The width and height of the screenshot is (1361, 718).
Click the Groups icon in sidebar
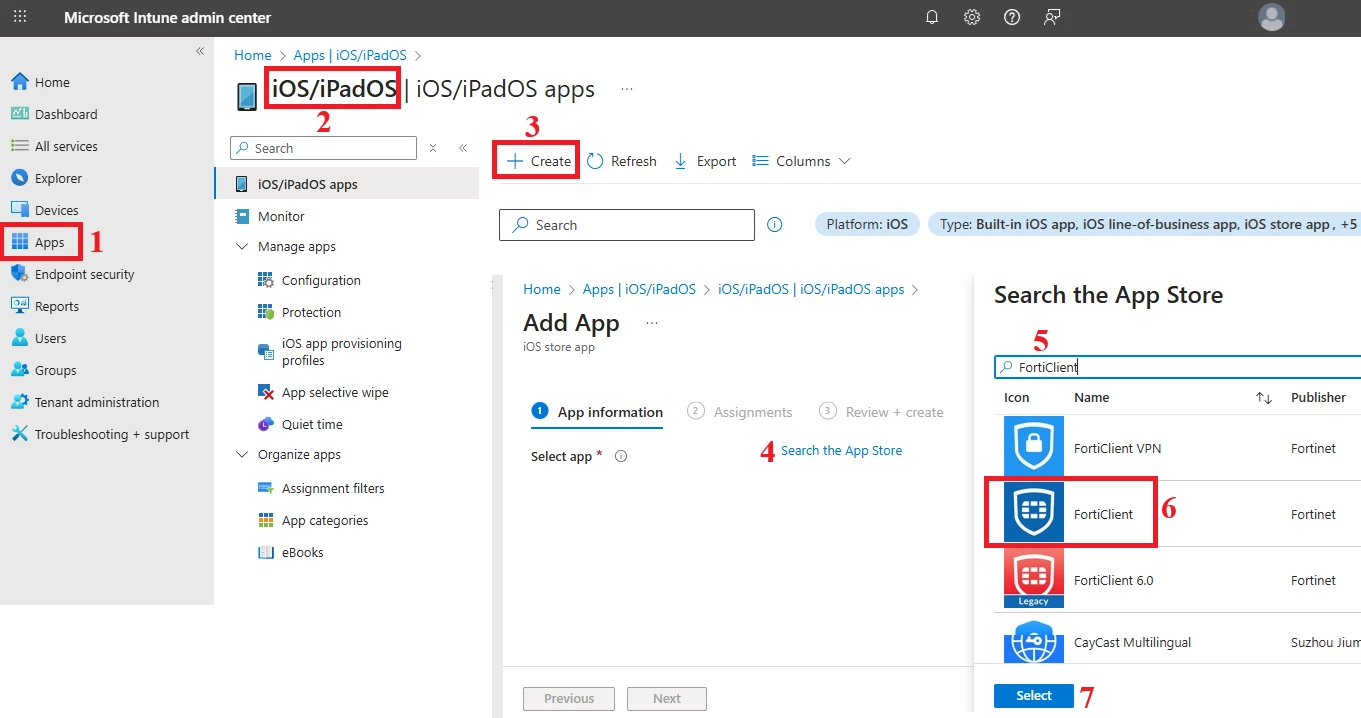19,370
